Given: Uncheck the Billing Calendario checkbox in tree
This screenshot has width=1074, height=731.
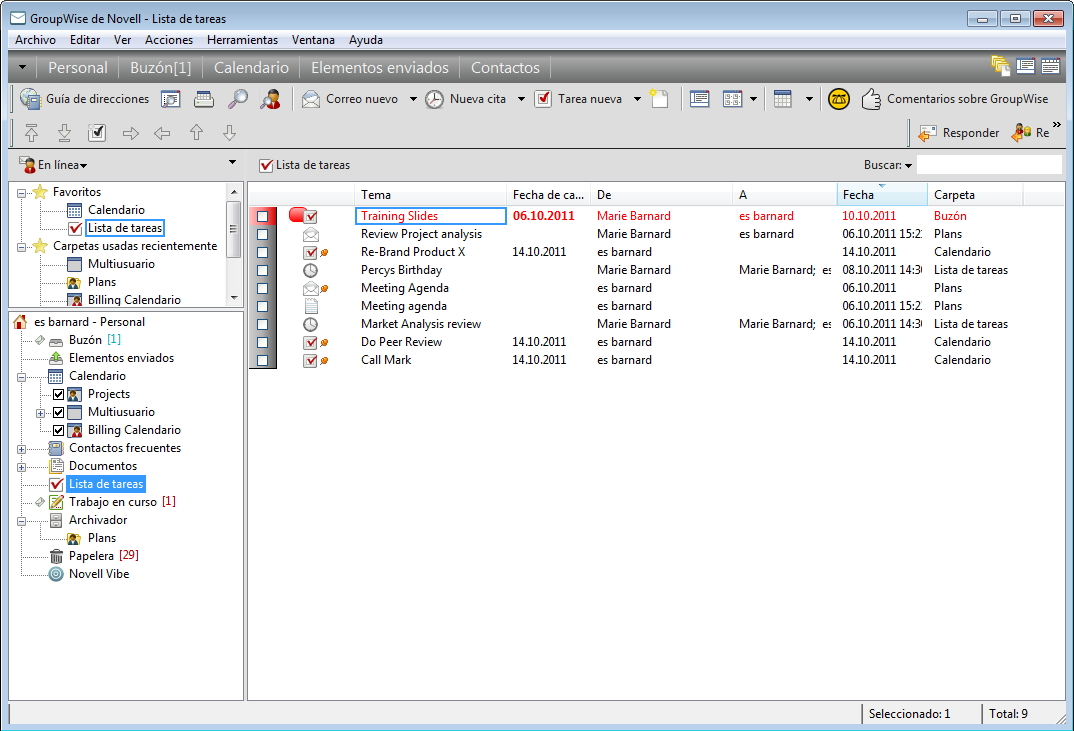Looking at the screenshot, I should (58, 430).
